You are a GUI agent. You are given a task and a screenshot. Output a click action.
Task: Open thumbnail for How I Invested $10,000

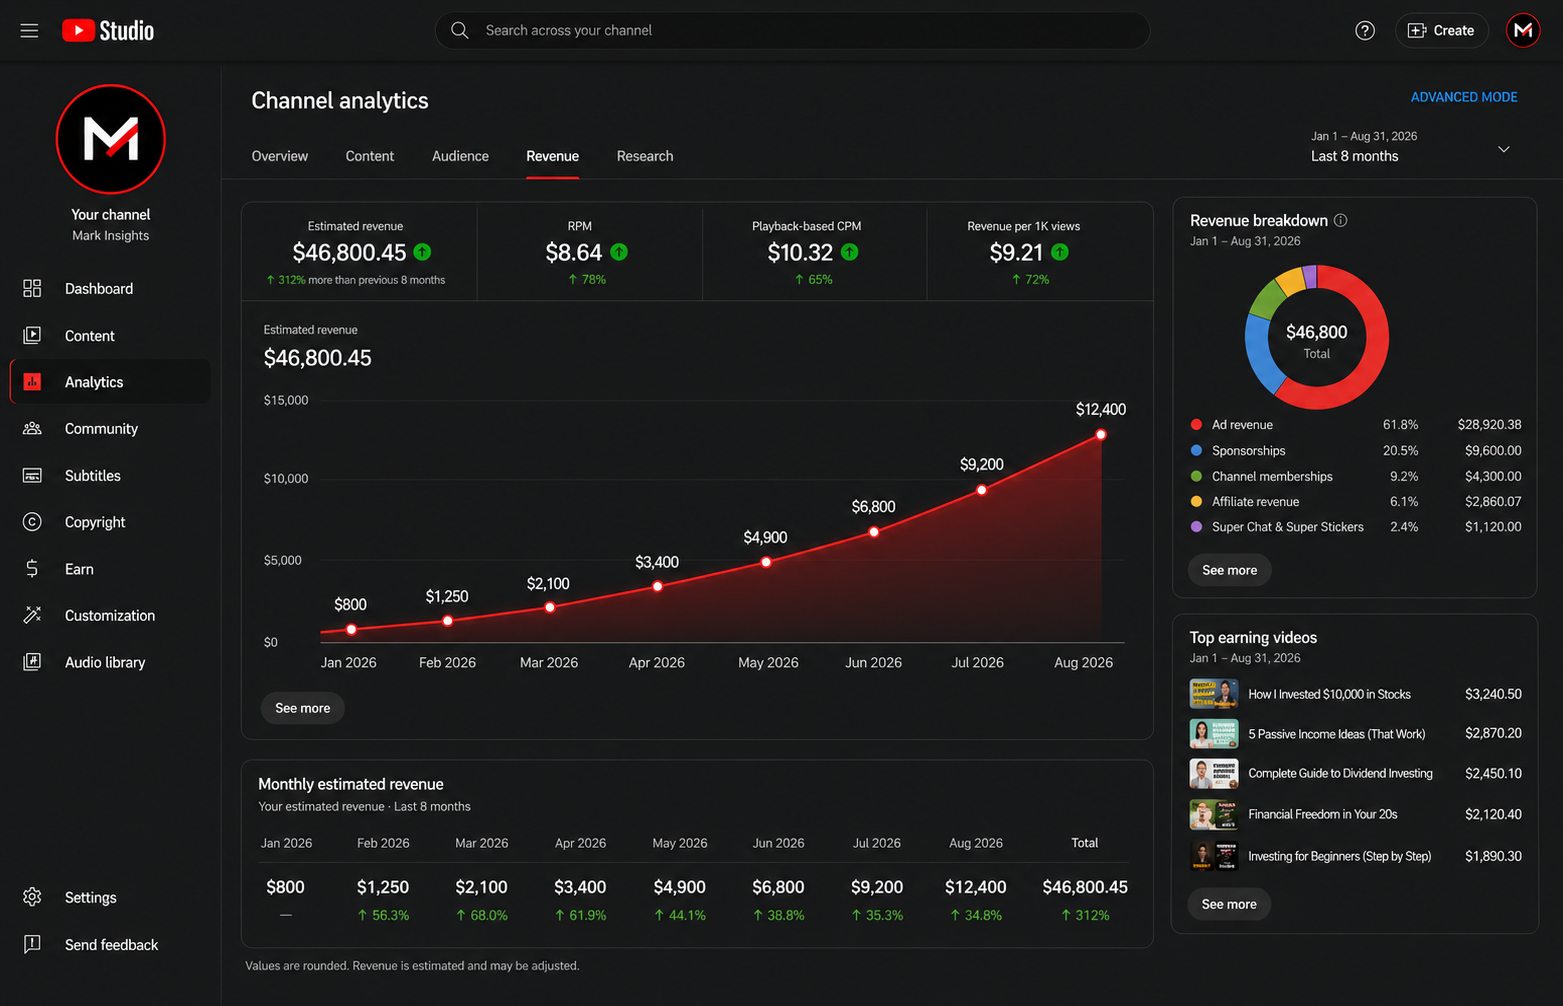[1214, 693]
